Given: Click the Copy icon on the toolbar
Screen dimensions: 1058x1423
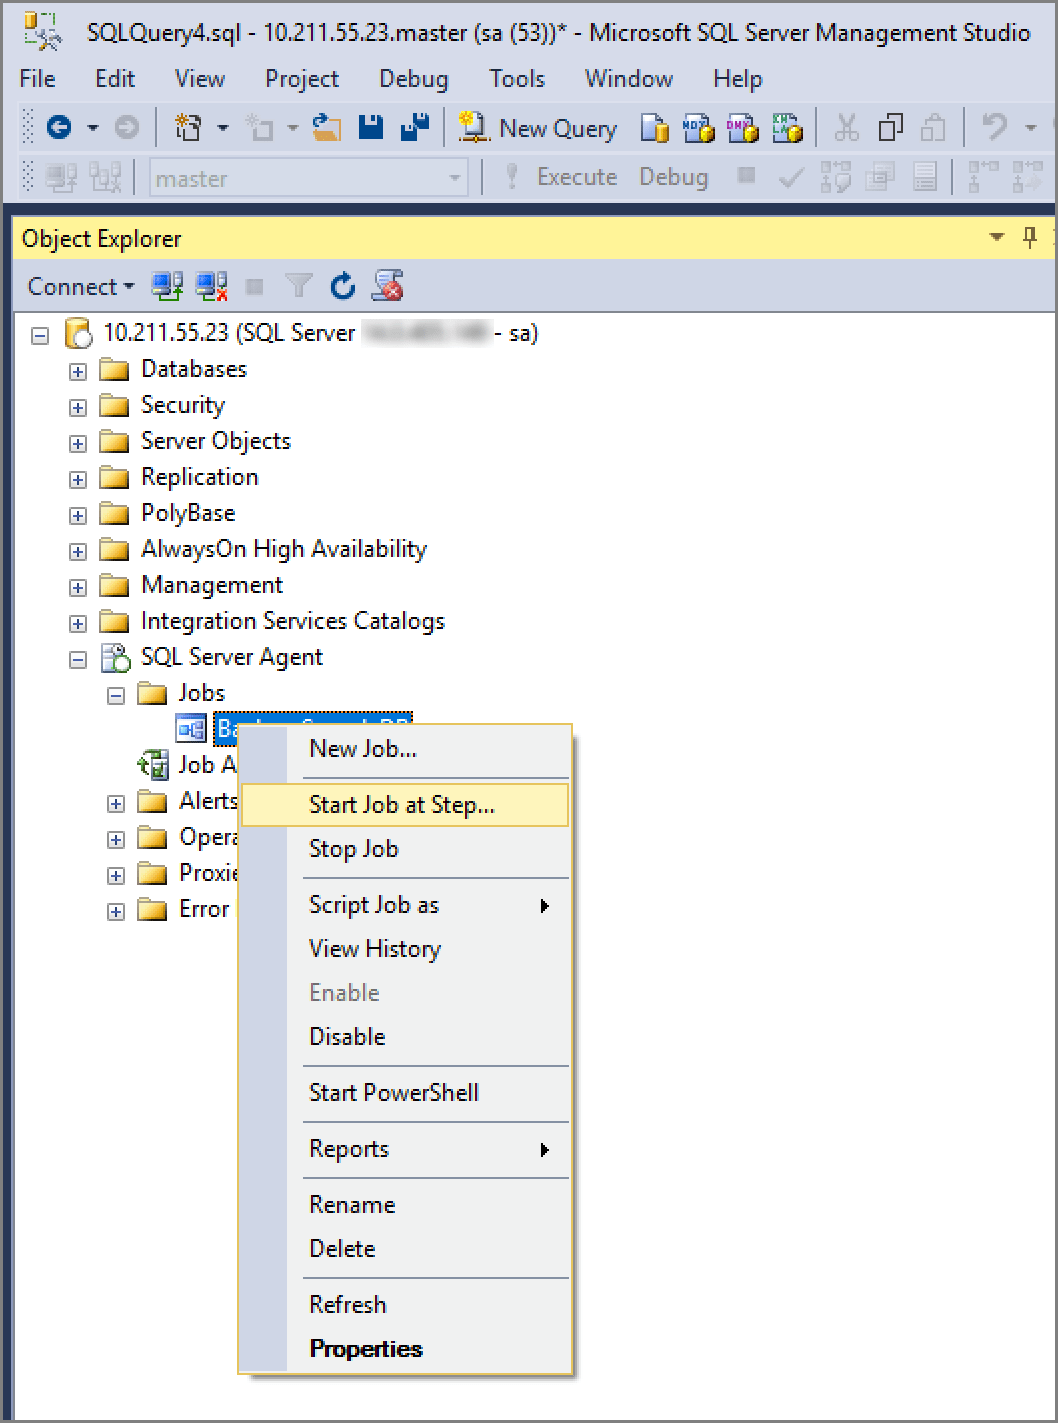Looking at the screenshot, I should (x=889, y=127).
